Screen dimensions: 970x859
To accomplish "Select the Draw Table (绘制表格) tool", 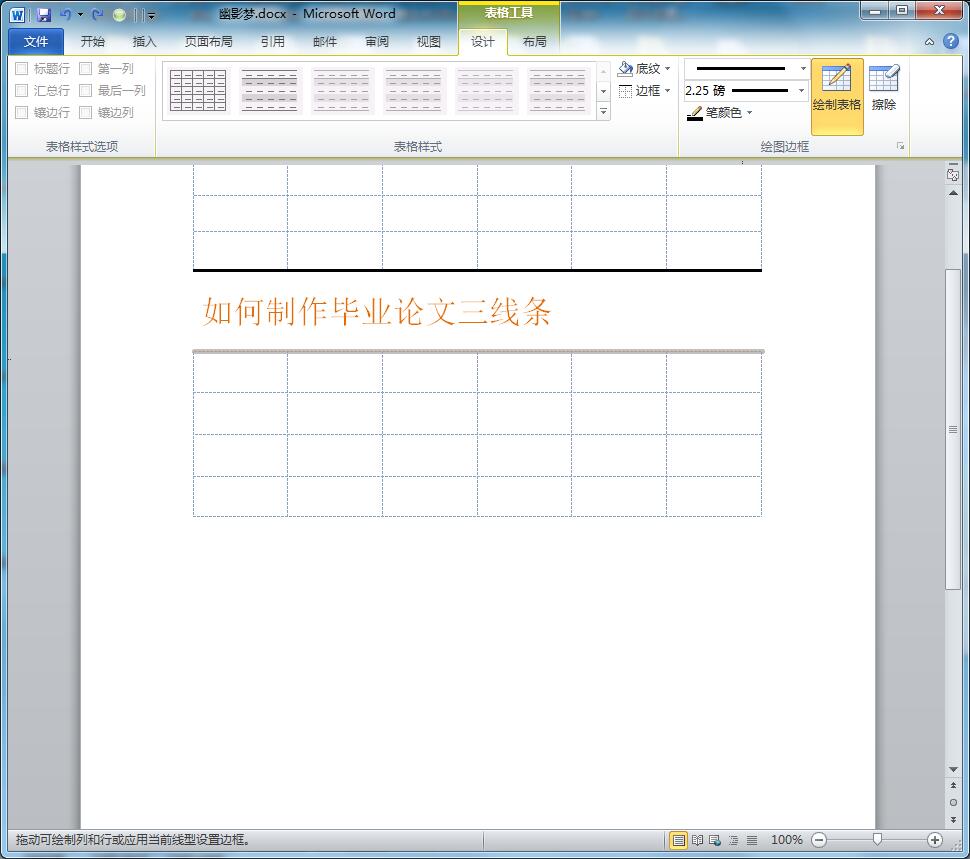I will tap(837, 96).
